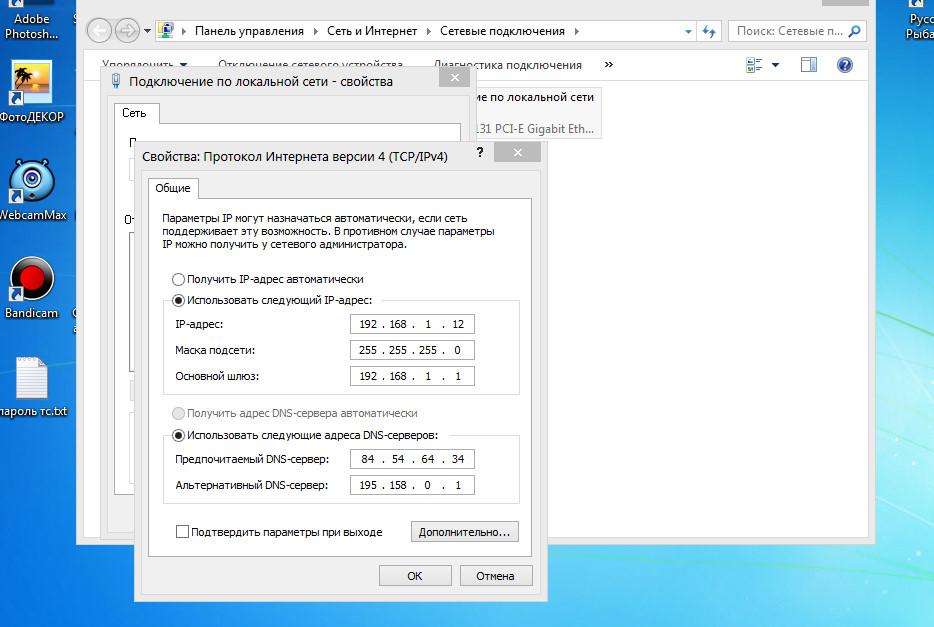Open Bandicam desktop icon
934x627 pixels.
pyautogui.click(x=31, y=280)
